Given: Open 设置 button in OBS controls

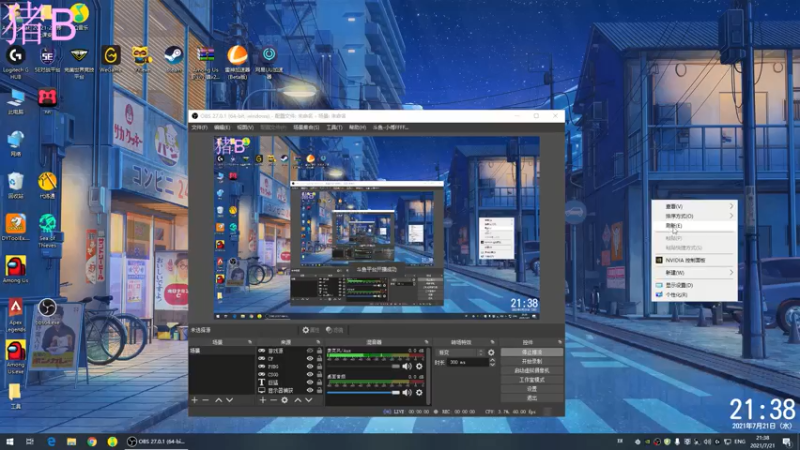Looking at the screenshot, I should 532,389.
